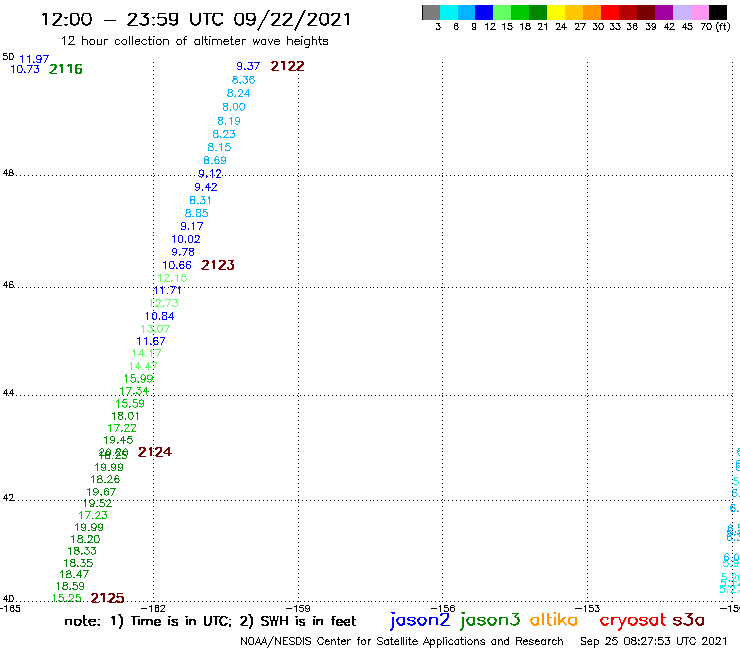
Task: Click the wave height value '10.73'
Action: click(x=25, y=69)
